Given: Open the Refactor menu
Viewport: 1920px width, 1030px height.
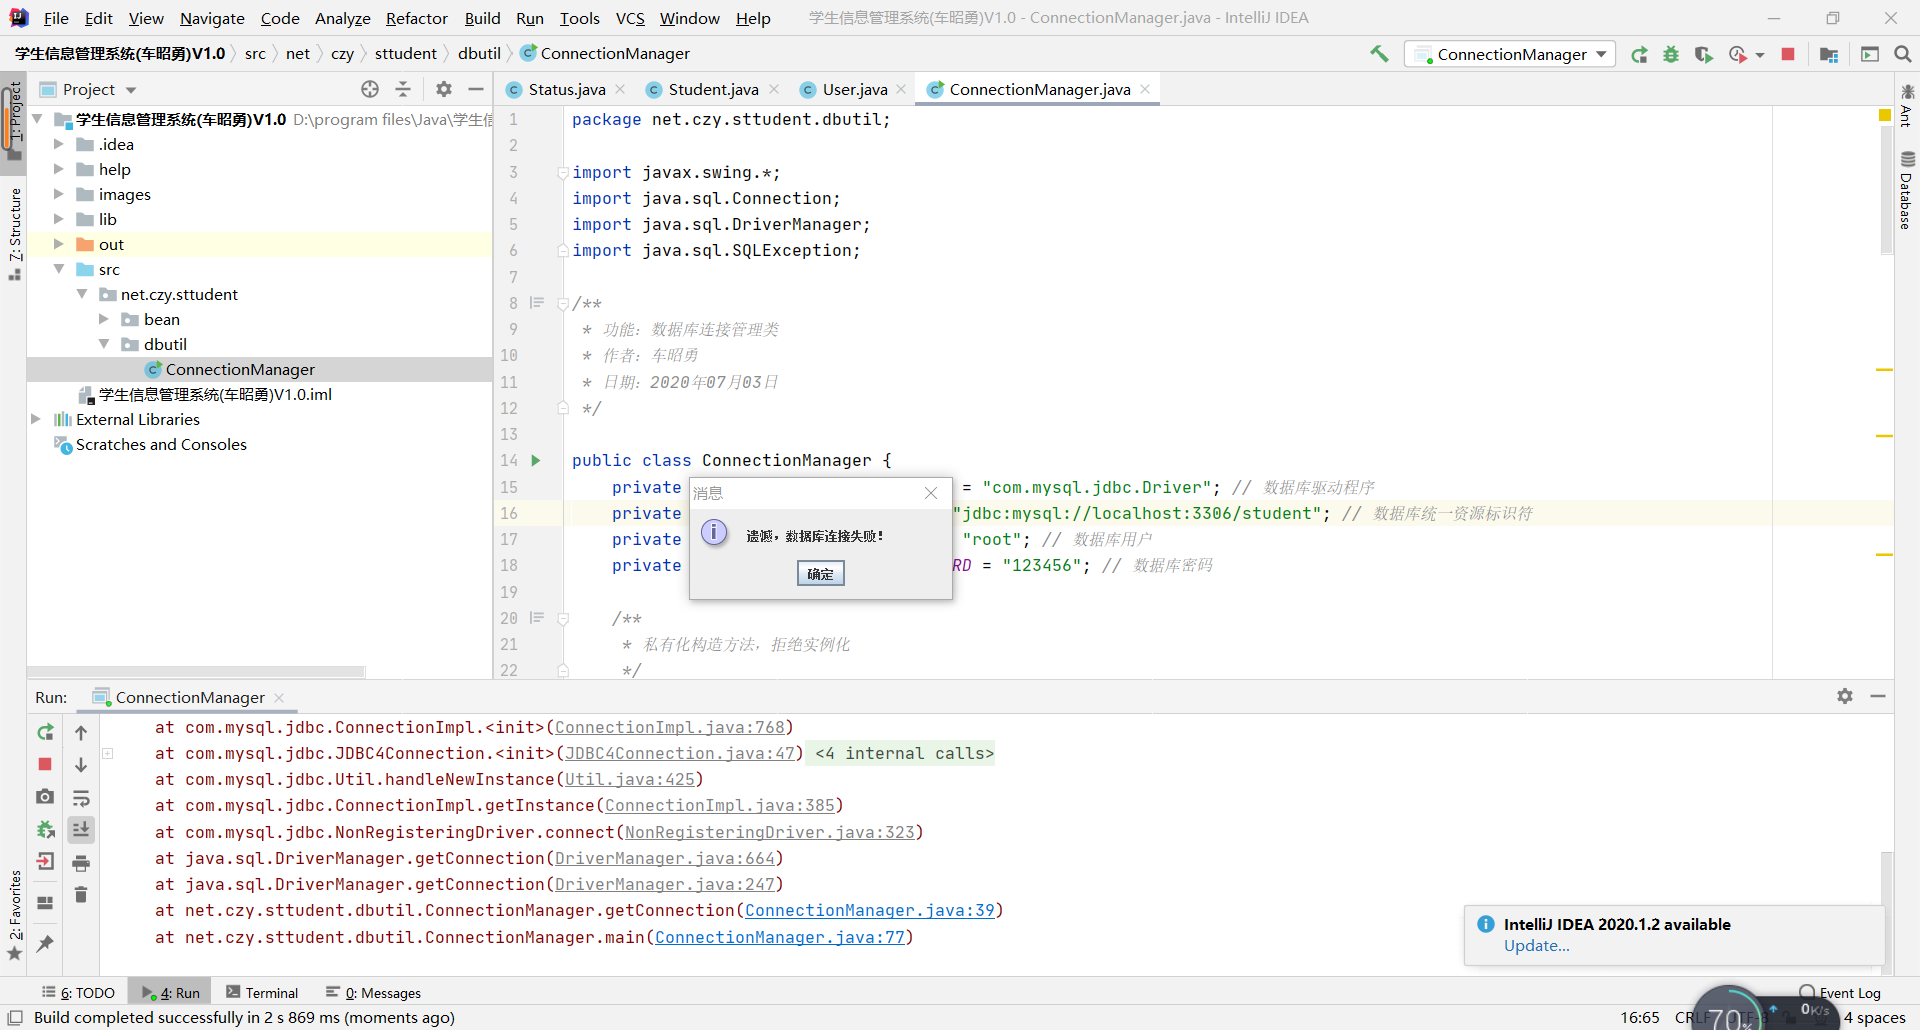Looking at the screenshot, I should [417, 18].
